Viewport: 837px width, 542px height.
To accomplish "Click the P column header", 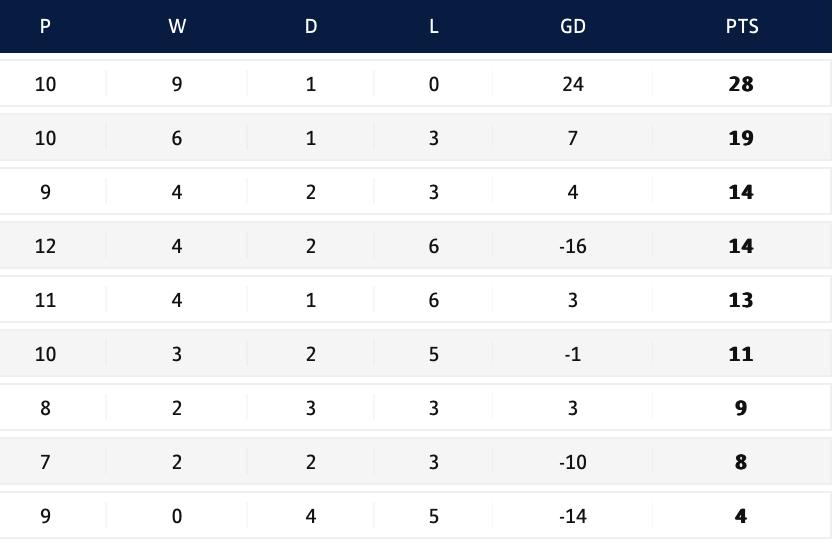I will tap(45, 27).
